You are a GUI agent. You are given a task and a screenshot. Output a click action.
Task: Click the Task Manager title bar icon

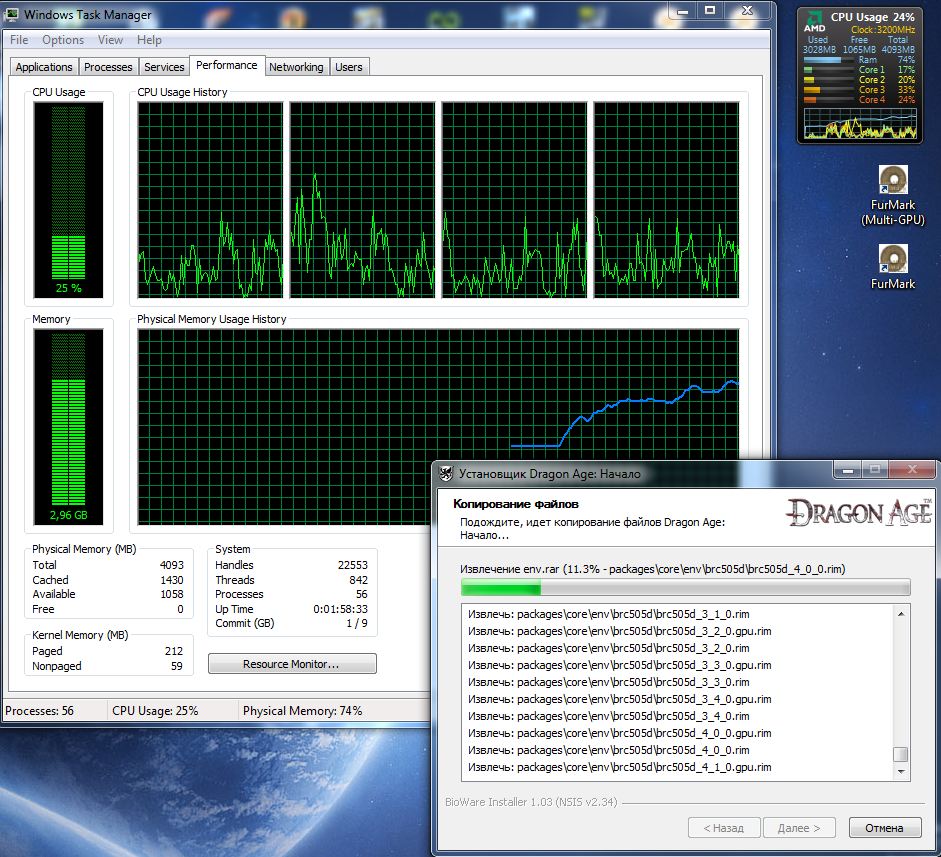click(x=11, y=14)
